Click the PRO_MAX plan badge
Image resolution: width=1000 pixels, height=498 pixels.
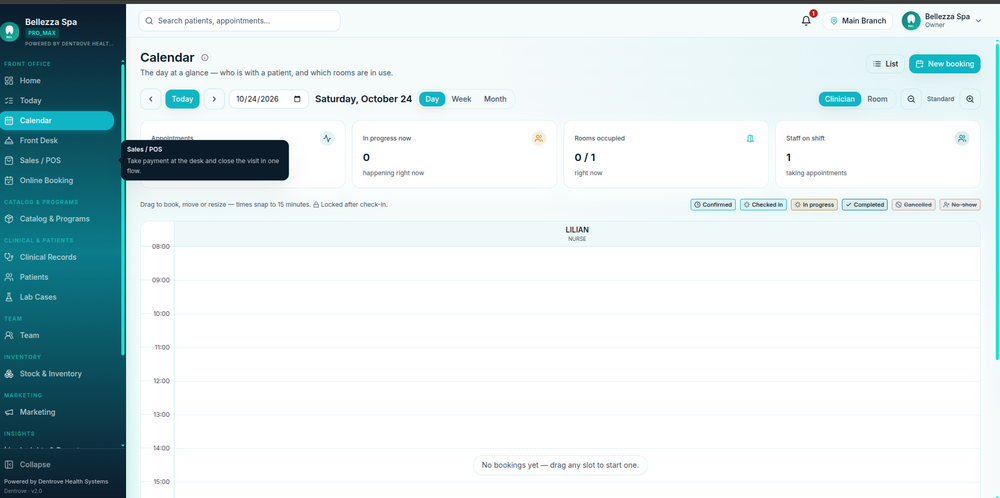tap(43, 33)
